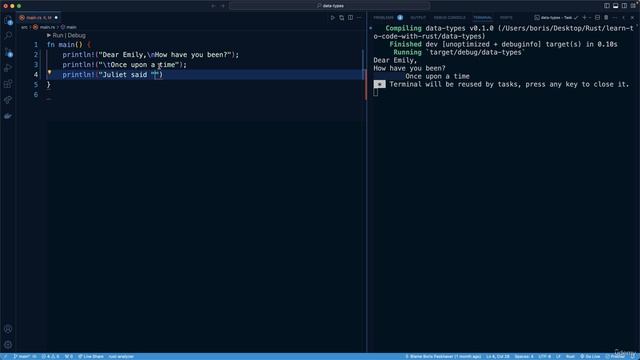Image resolution: width=640 pixels, height=360 pixels.
Task: Toggle the primary sidebar layout icon
Action: pos(607,6)
